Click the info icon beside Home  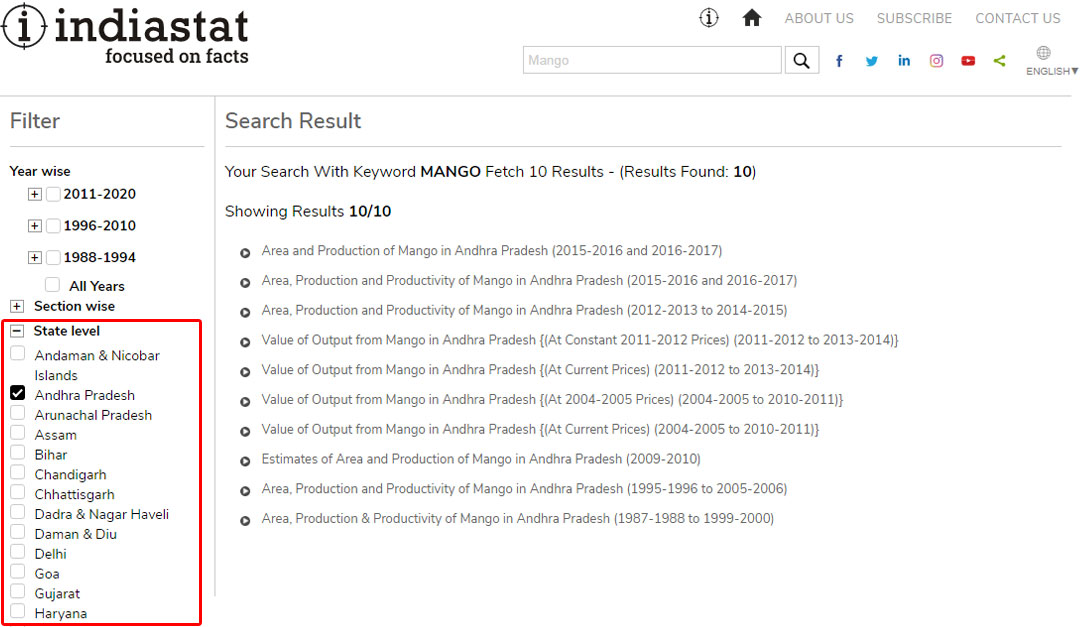(709, 18)
